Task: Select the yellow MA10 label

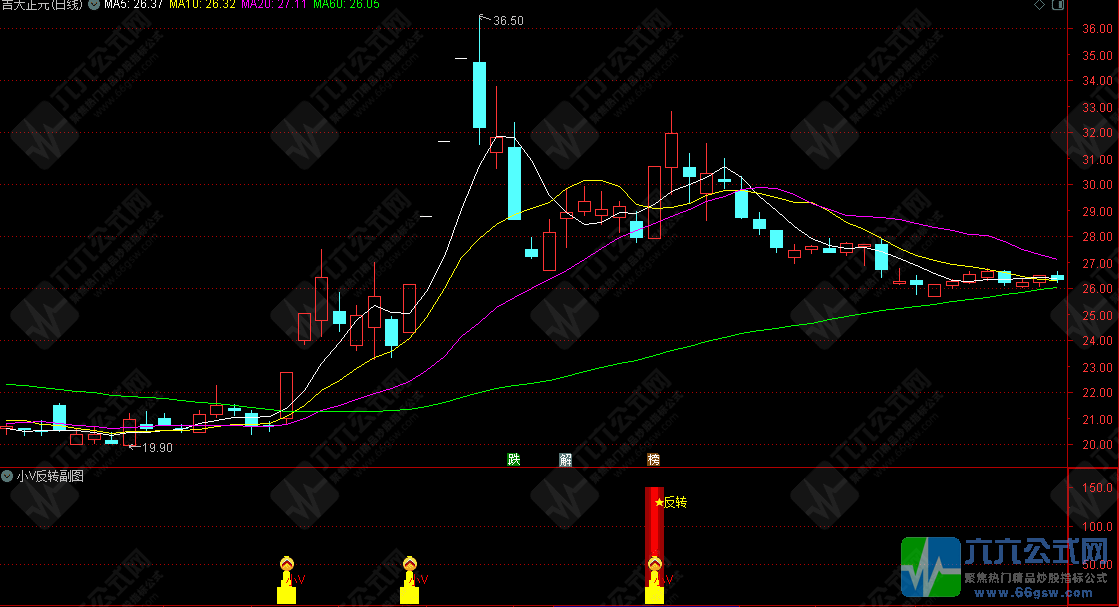Action: 201,6
